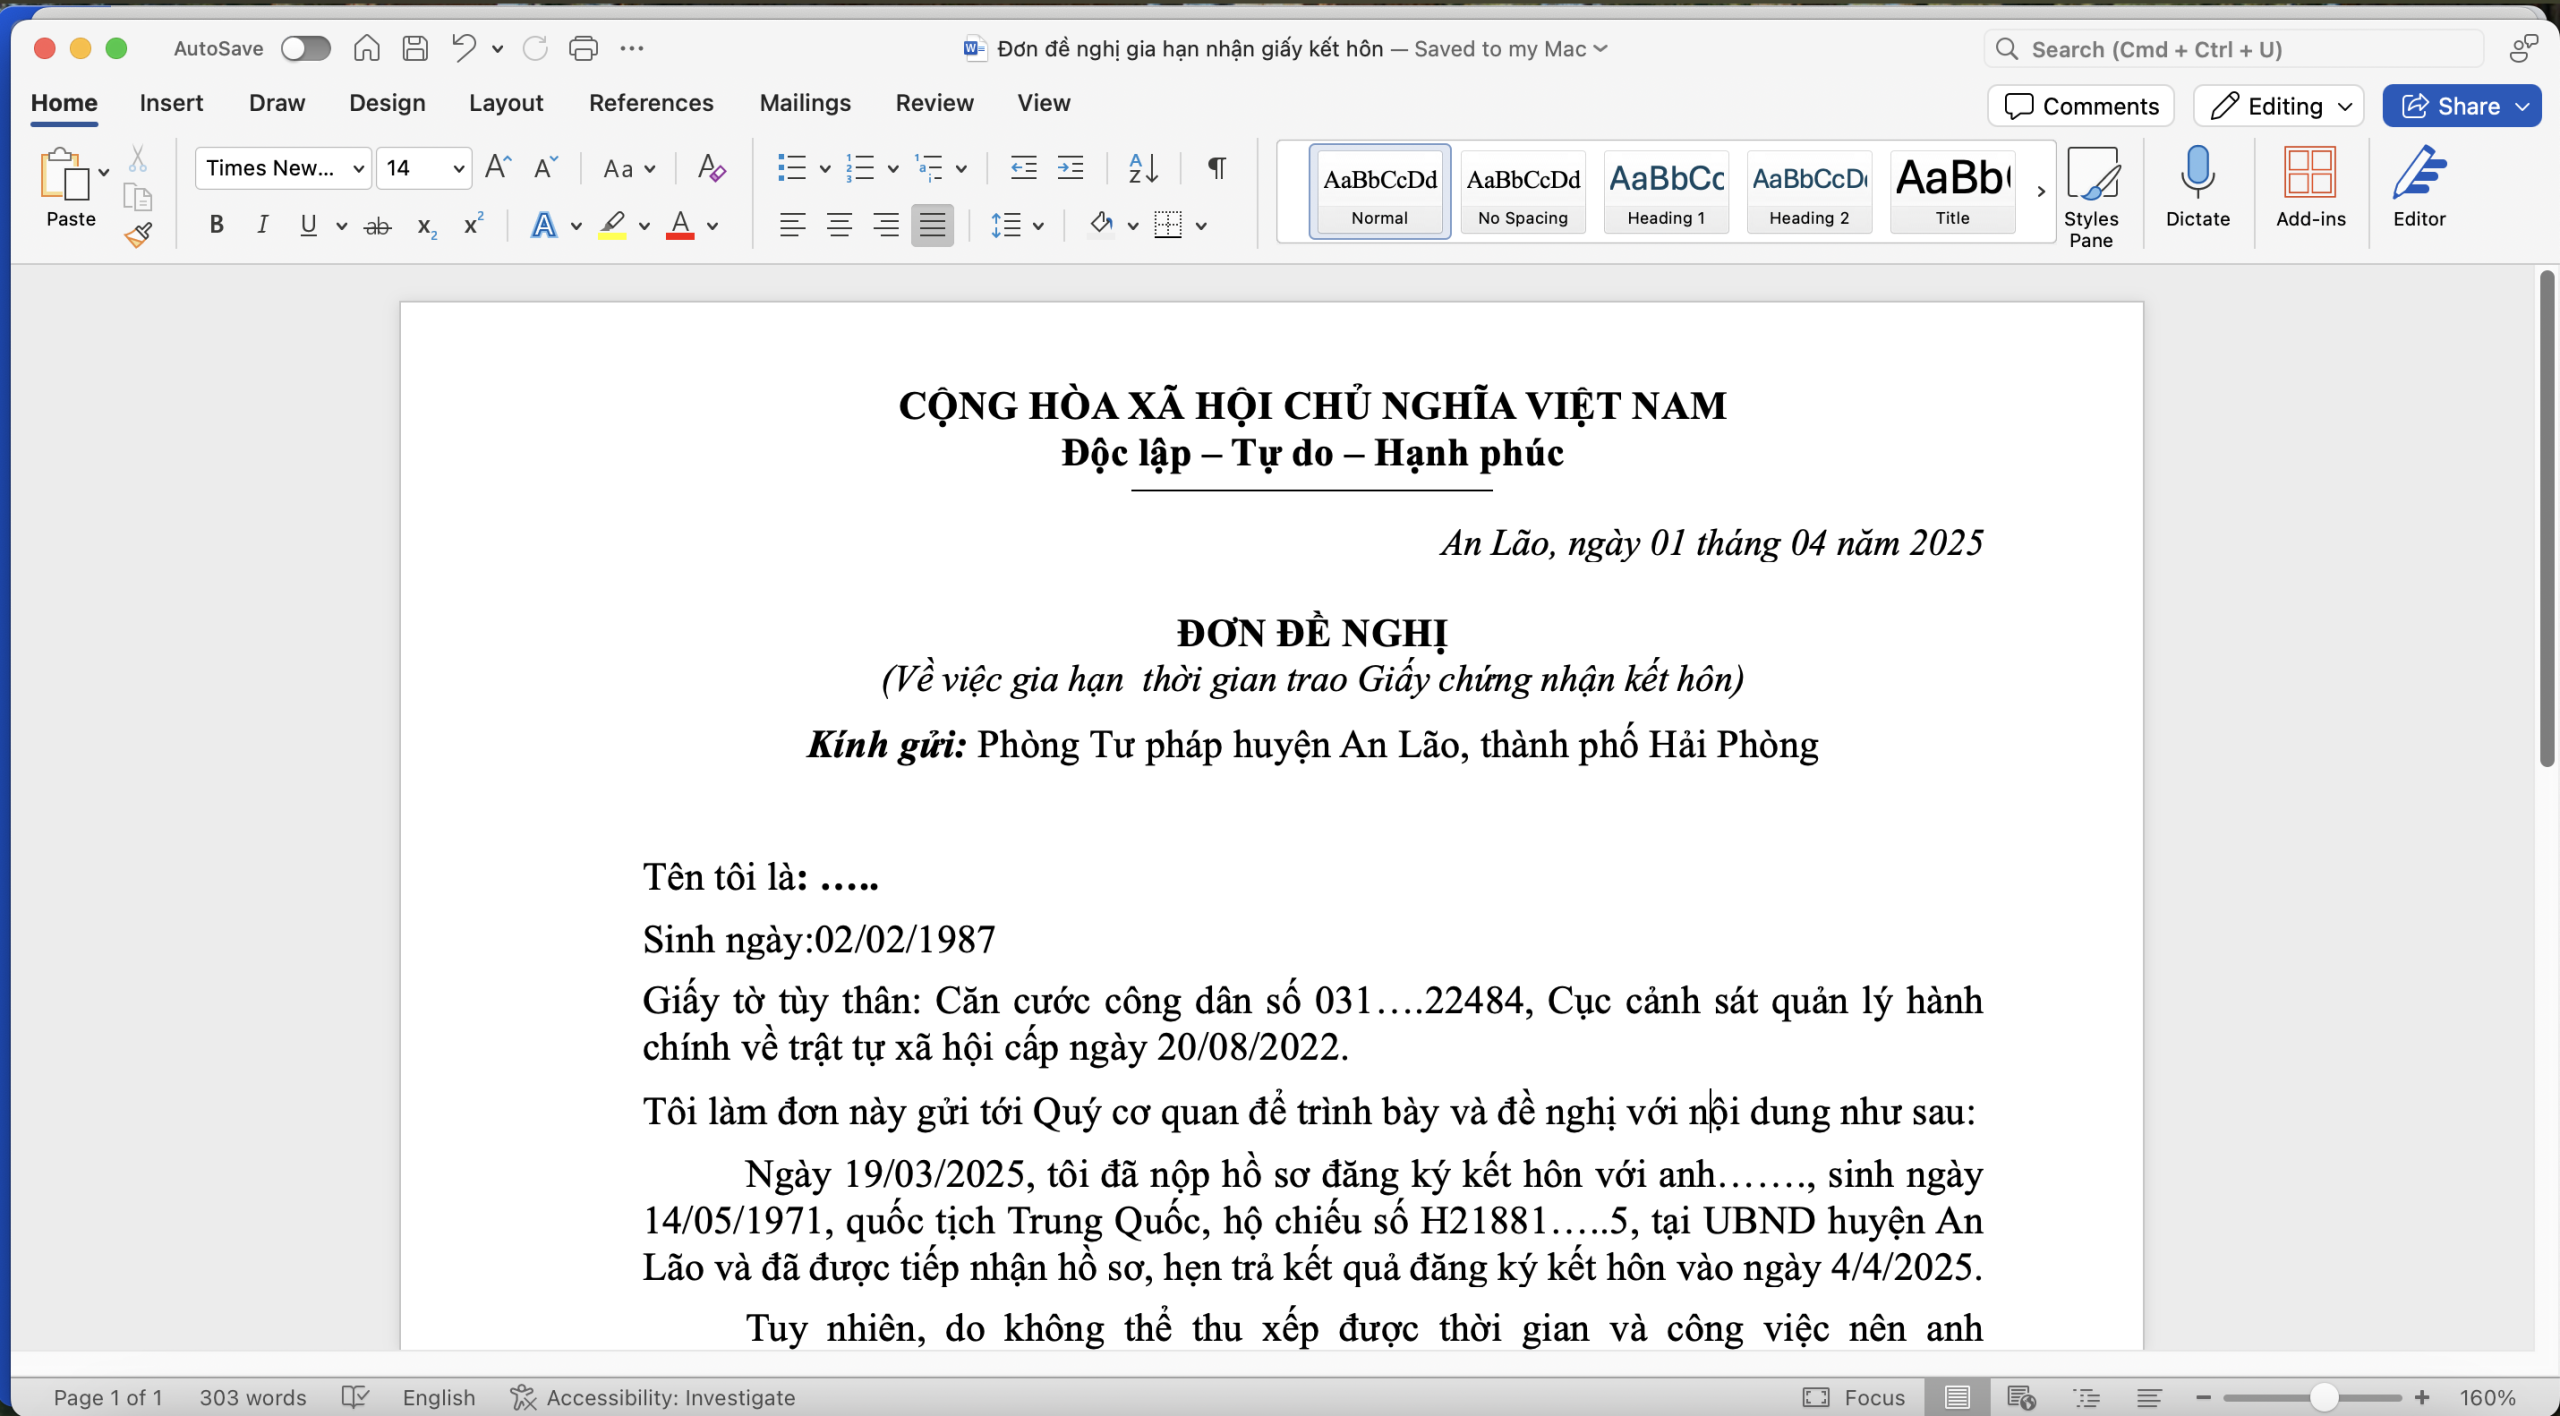2560x1416 pixels.
Task: Apply the Heading 1 style
Action: click(x=1666, y=191)
